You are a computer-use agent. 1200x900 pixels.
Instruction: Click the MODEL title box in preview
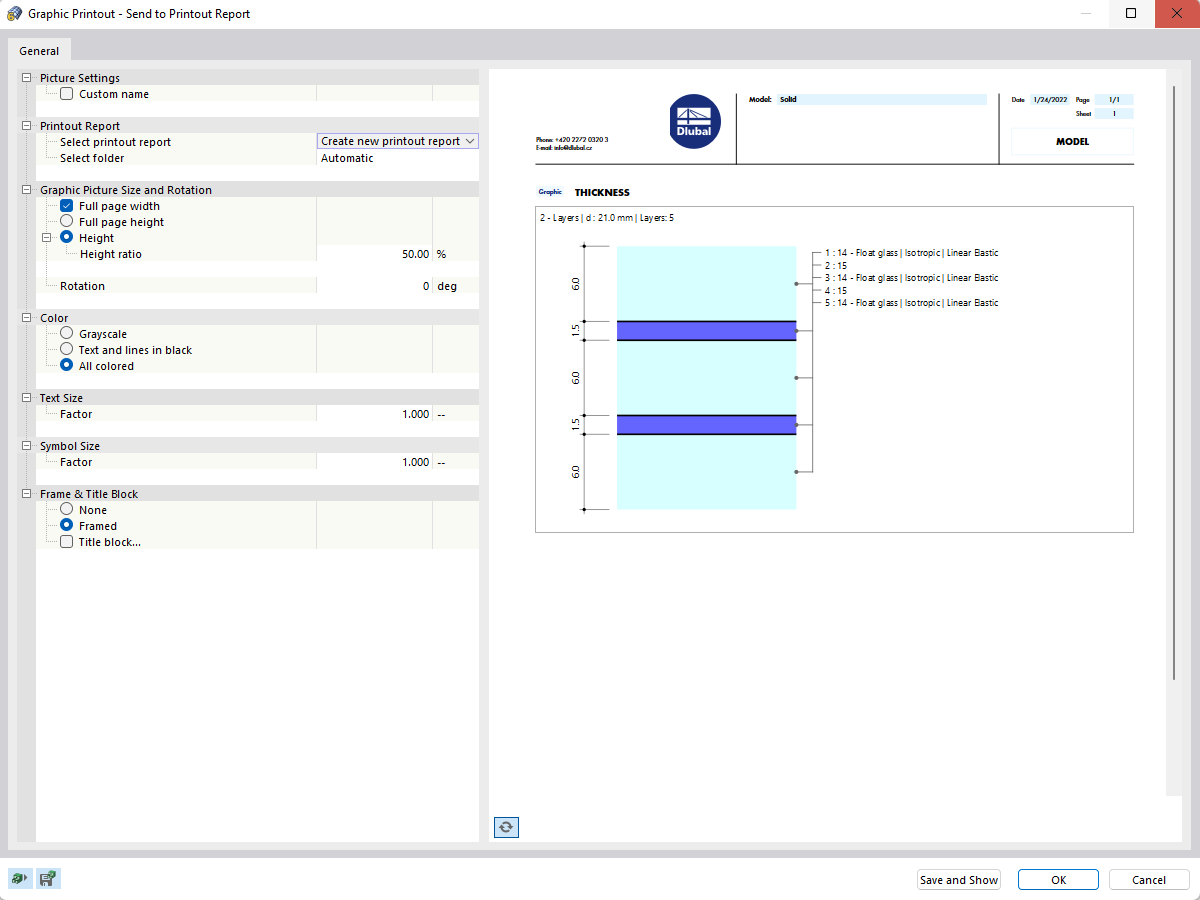click(1072, 142)
